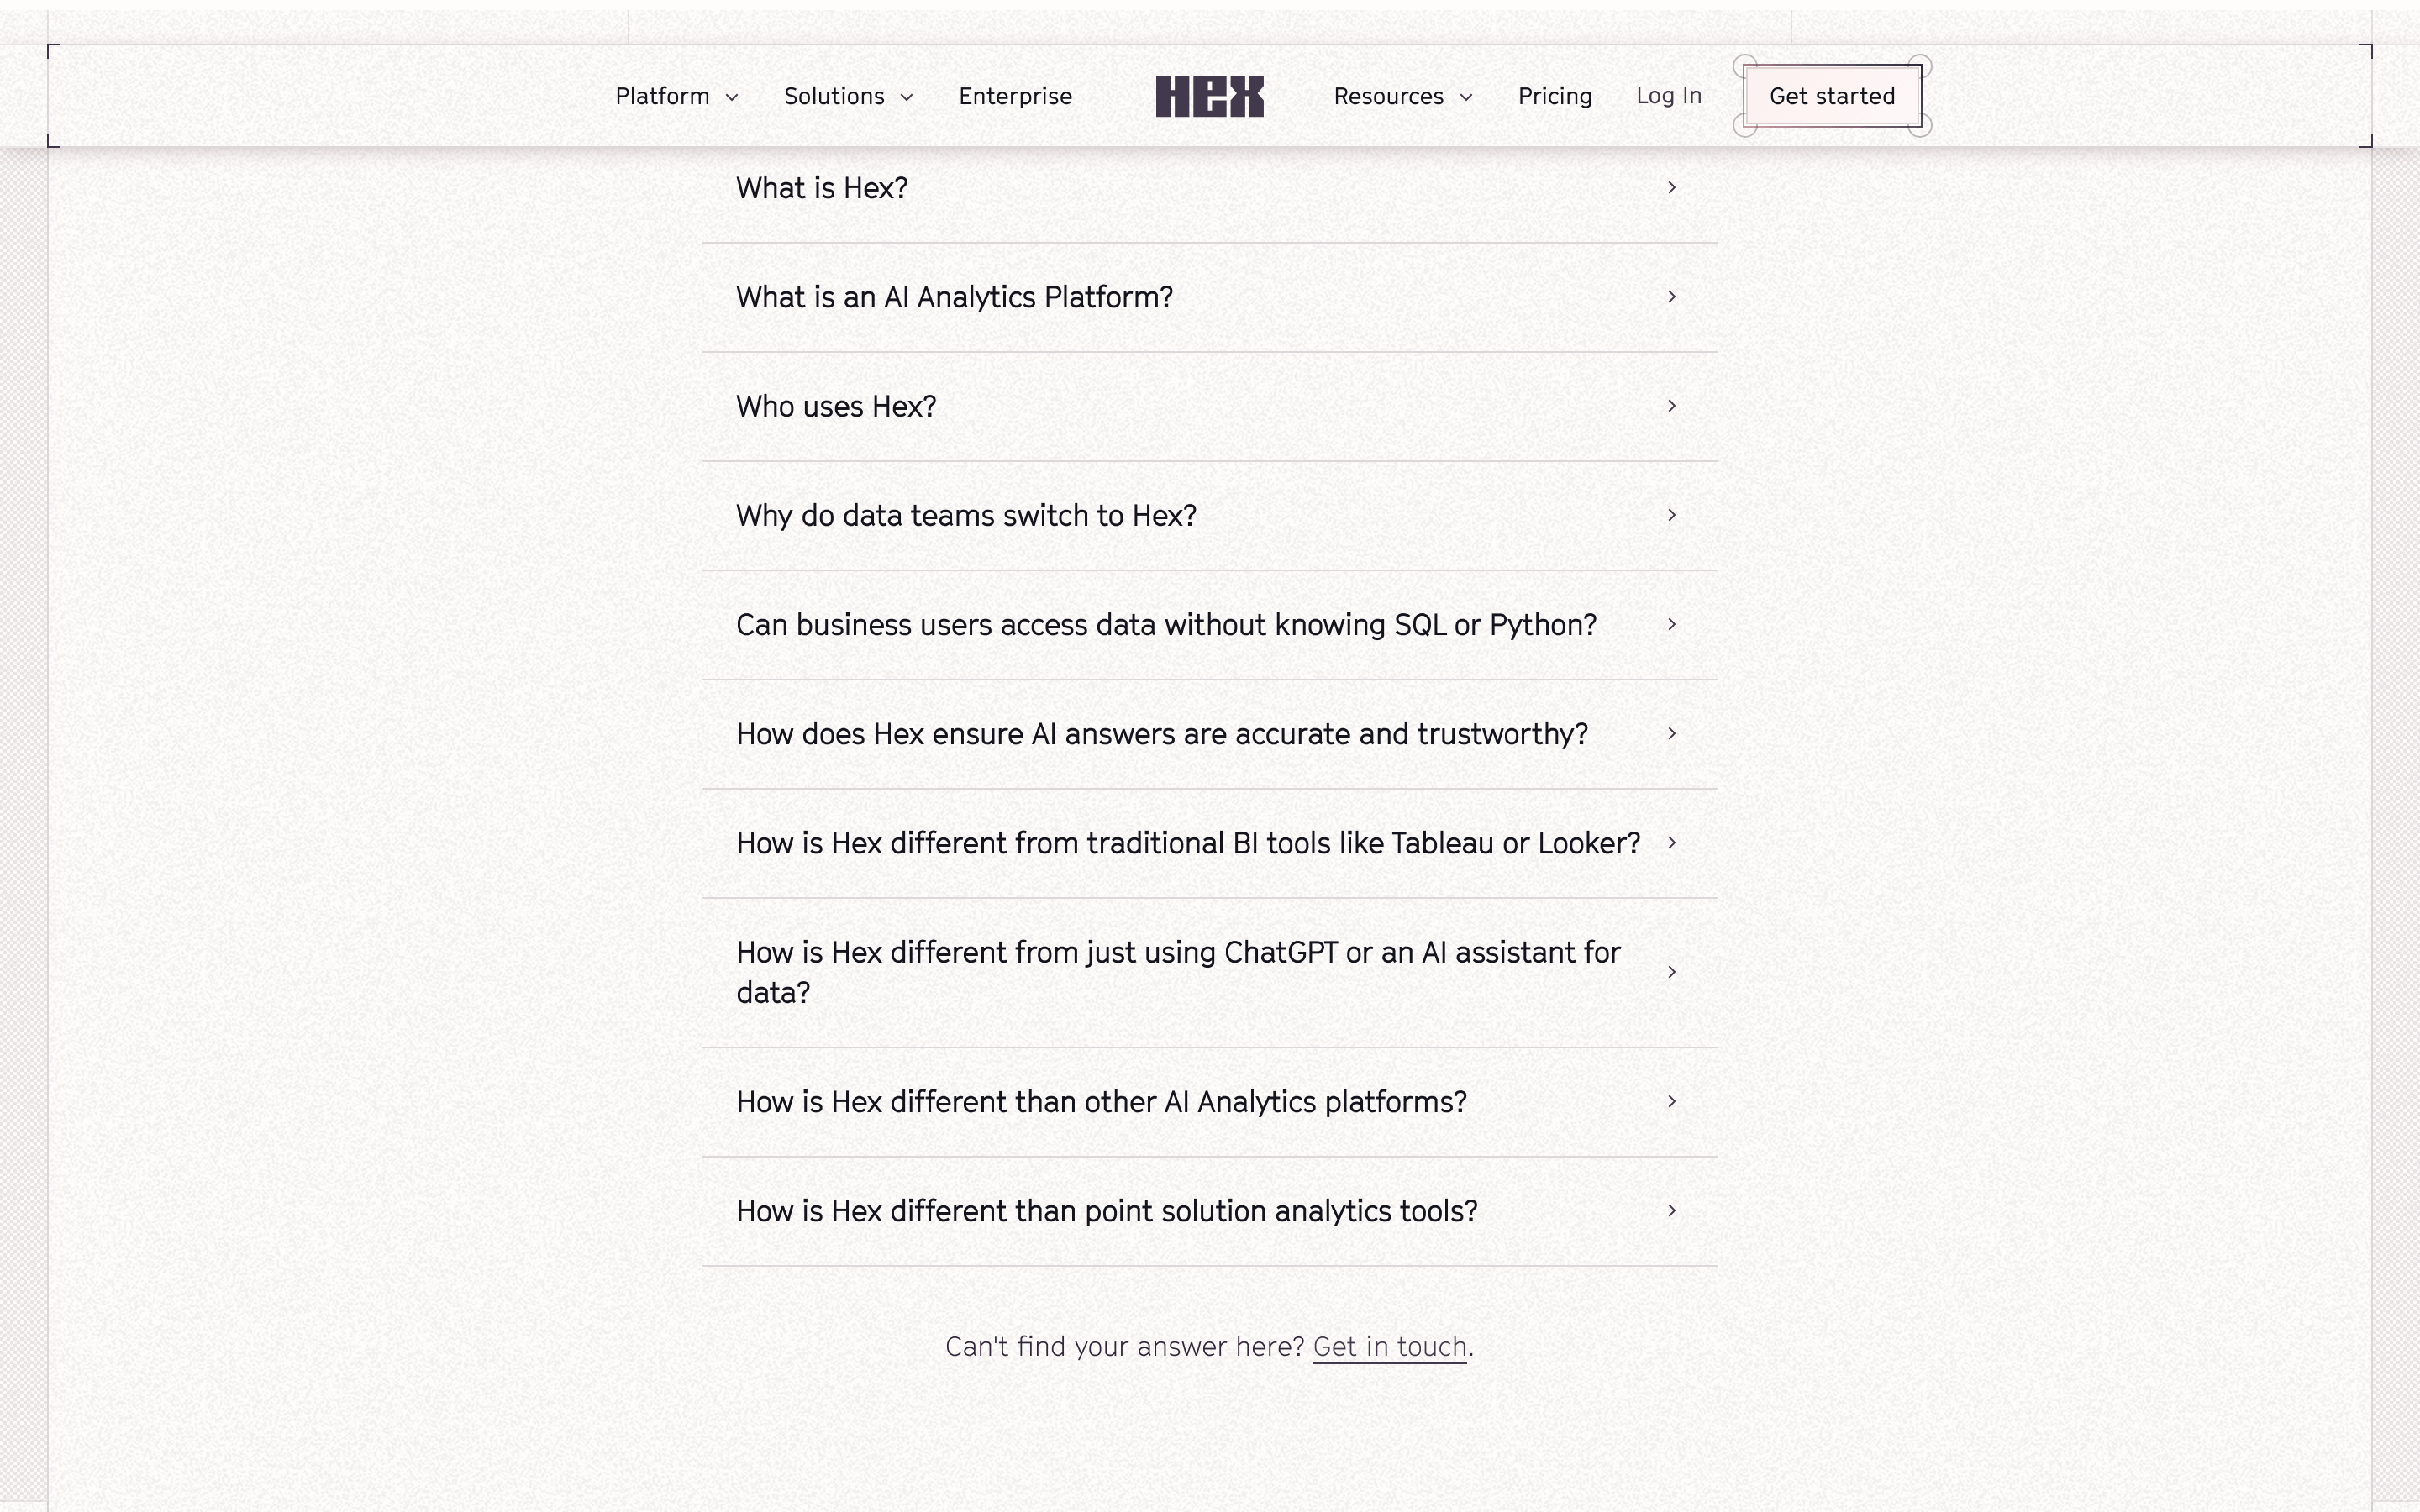2420x1512 pixels.
Task: Follow the 'Get in touch' link
Action: [x=1389, y=1347]
